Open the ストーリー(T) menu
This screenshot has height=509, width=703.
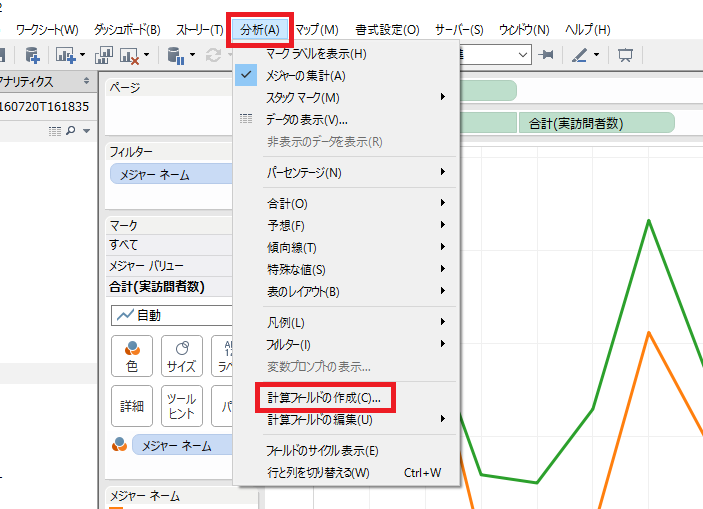point(200,30)
